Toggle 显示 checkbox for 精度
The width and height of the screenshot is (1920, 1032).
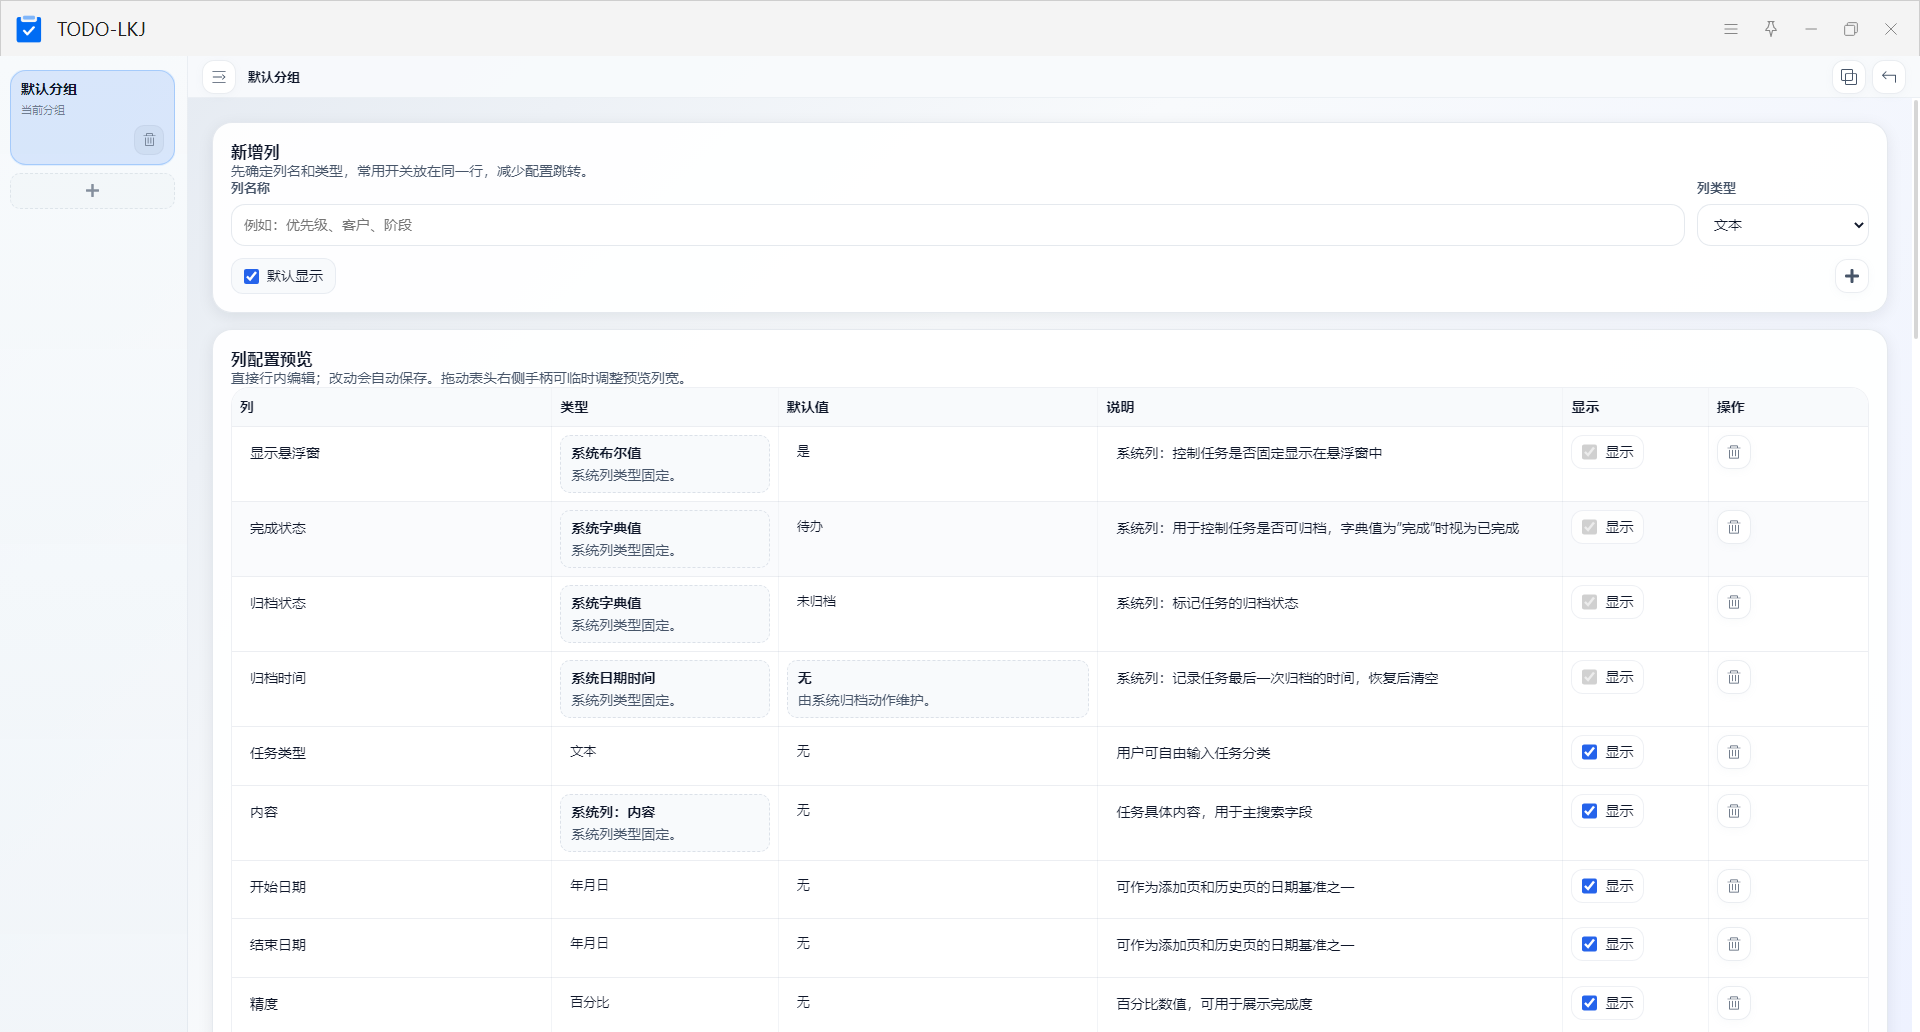point(1589,1003)
